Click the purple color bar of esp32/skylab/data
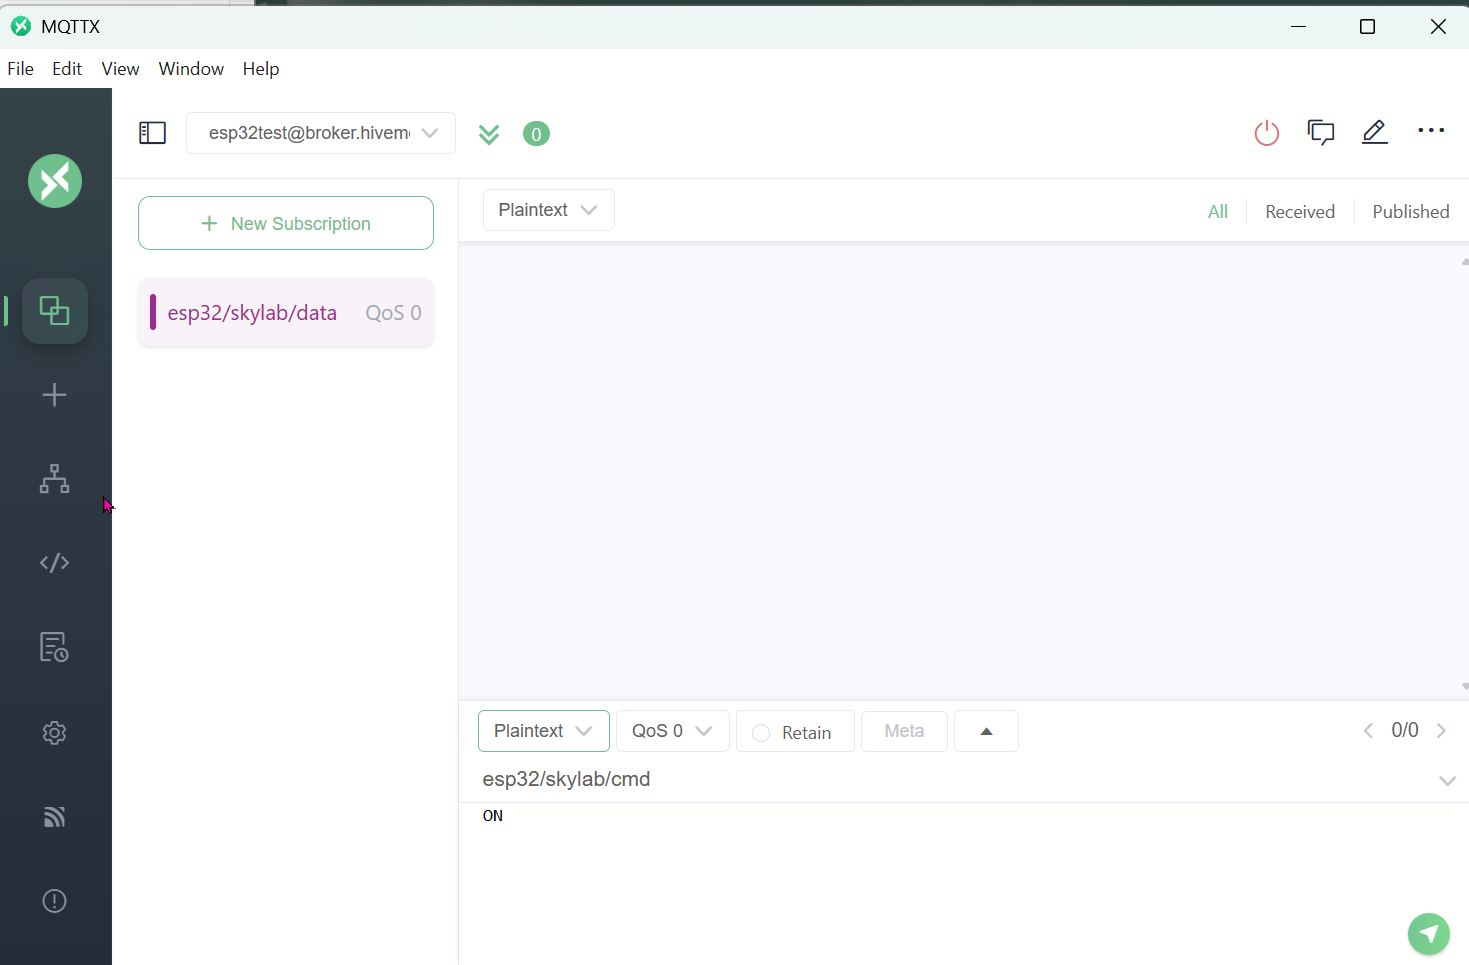The image size is (1469, 965). pyautogui.click(x=153, y=312)
